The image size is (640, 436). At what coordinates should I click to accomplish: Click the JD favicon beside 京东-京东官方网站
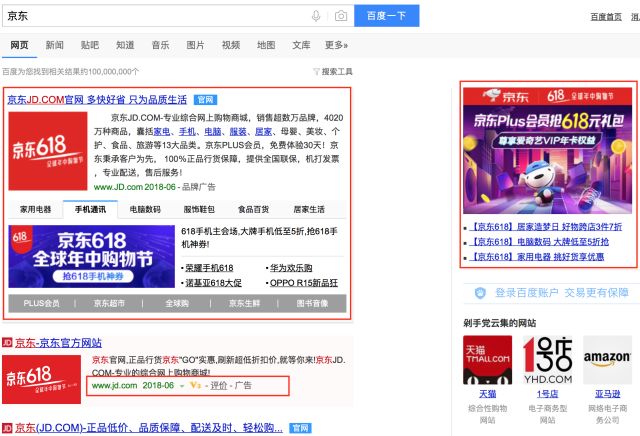coord(7,343)
